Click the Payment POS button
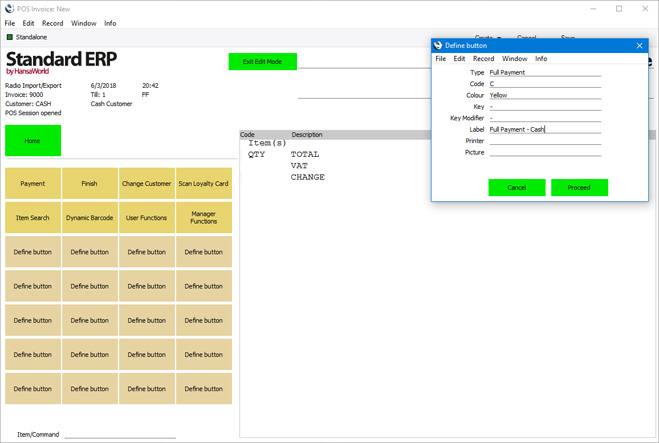 (33, 183)
